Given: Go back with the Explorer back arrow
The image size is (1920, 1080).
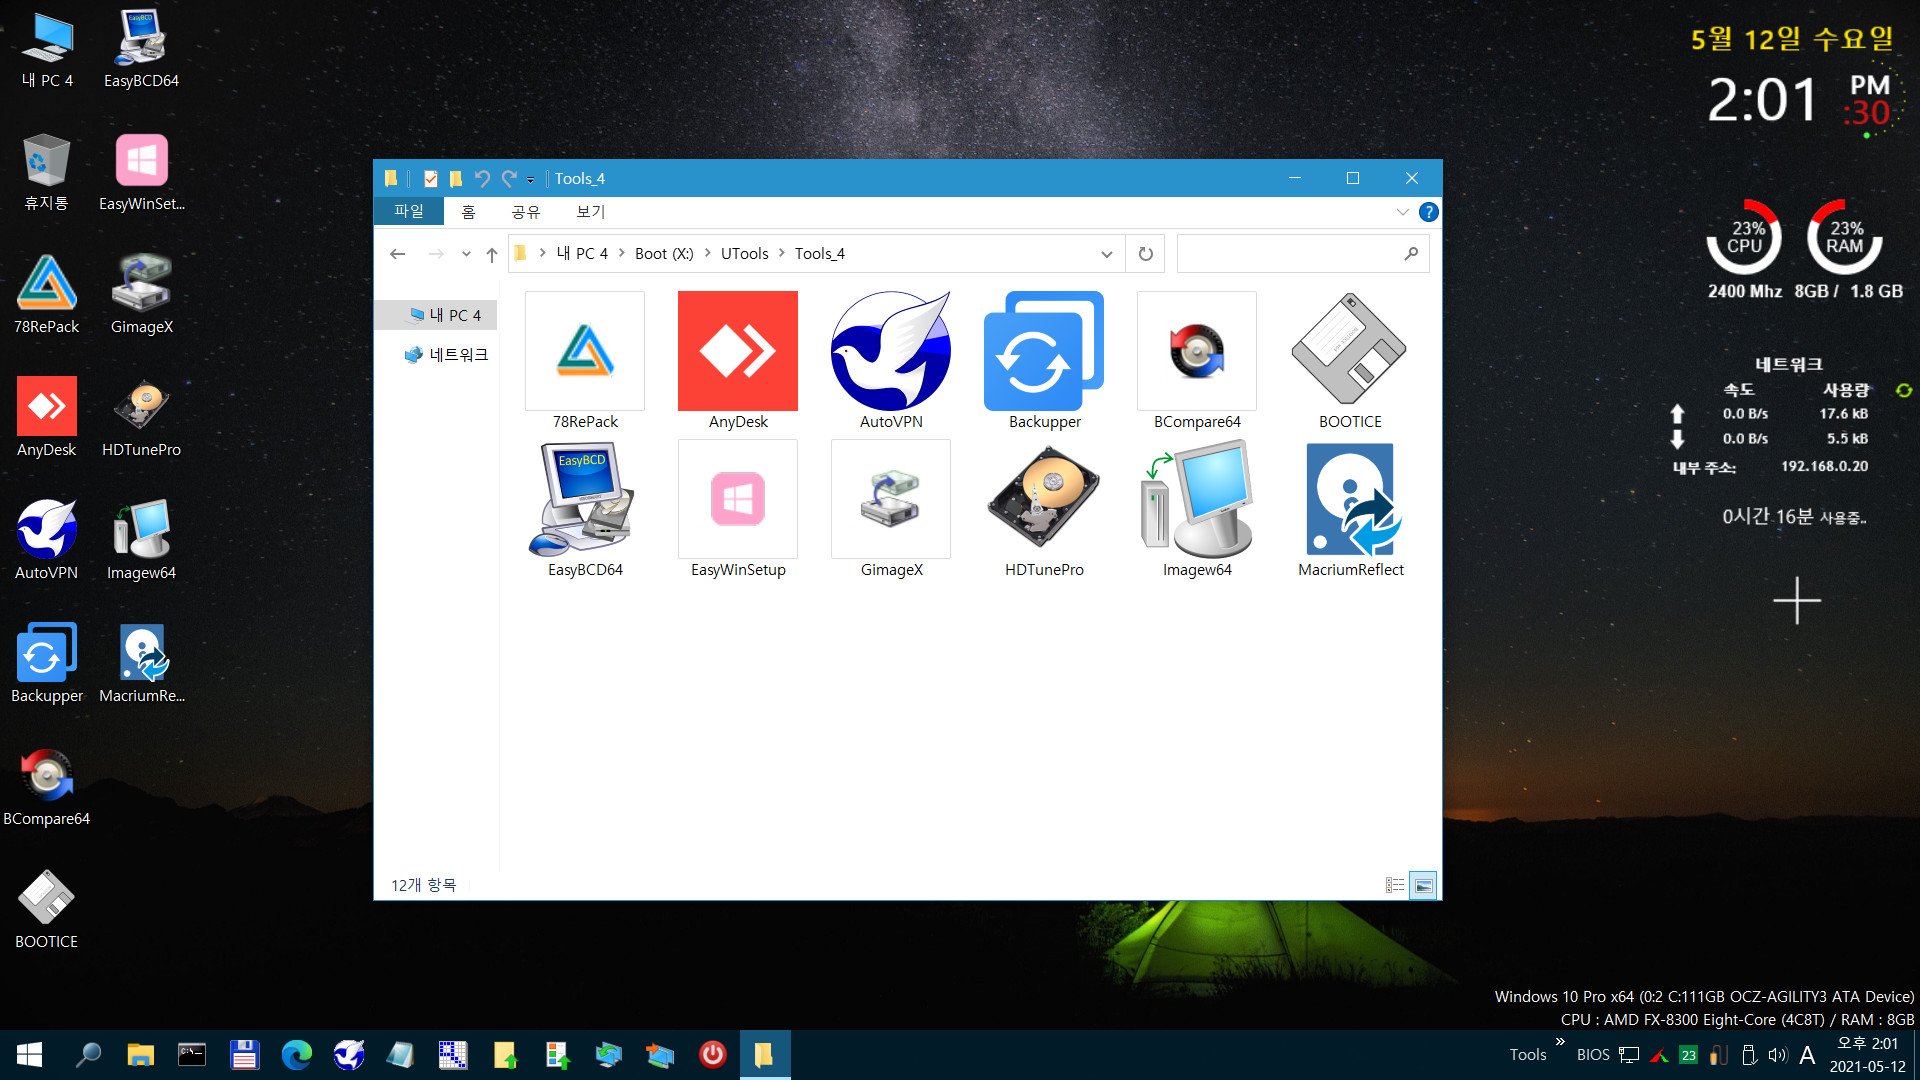Looking at the screenshot, I should [397, 254].
